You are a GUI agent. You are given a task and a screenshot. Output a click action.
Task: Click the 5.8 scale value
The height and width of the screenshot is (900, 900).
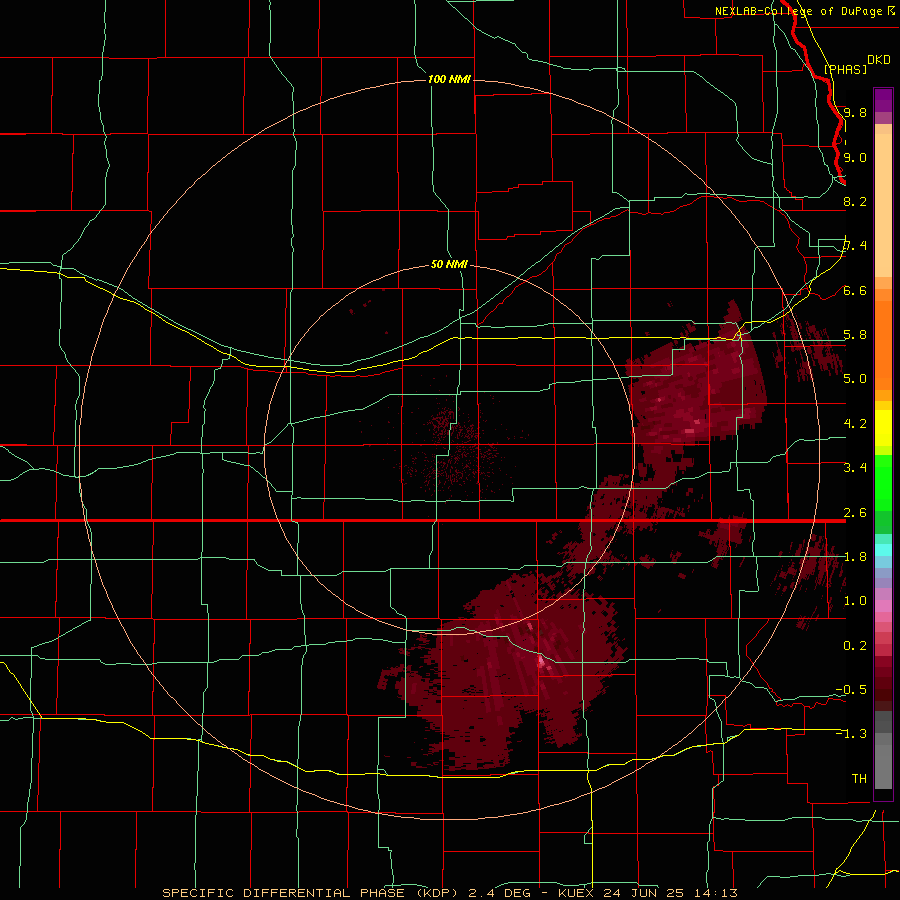pyautogui.click(x=855, y=335)
